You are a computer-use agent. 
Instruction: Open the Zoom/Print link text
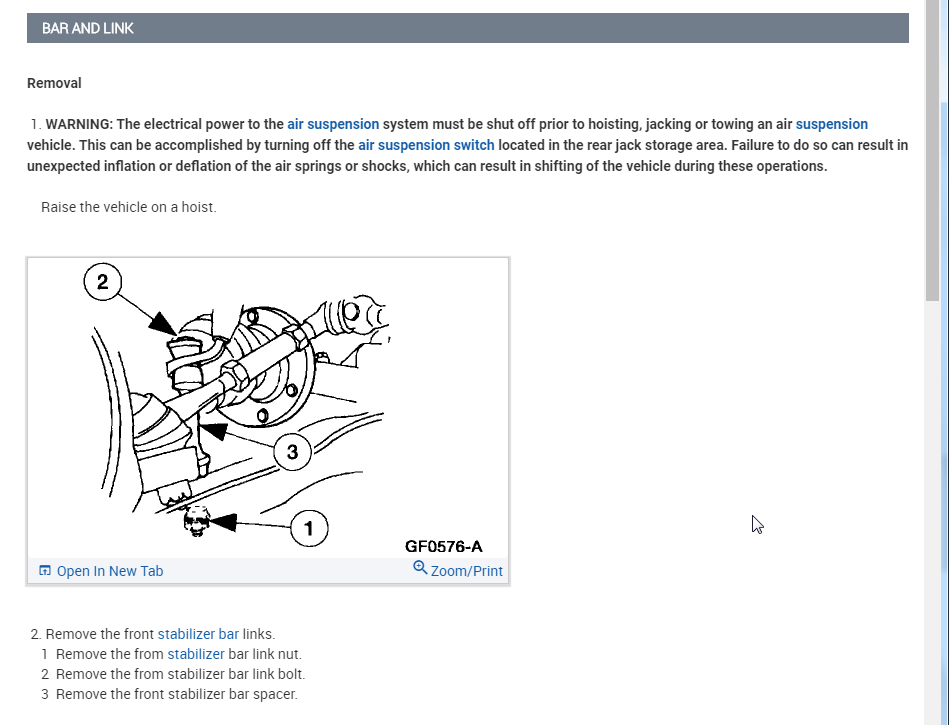point(466,571)
